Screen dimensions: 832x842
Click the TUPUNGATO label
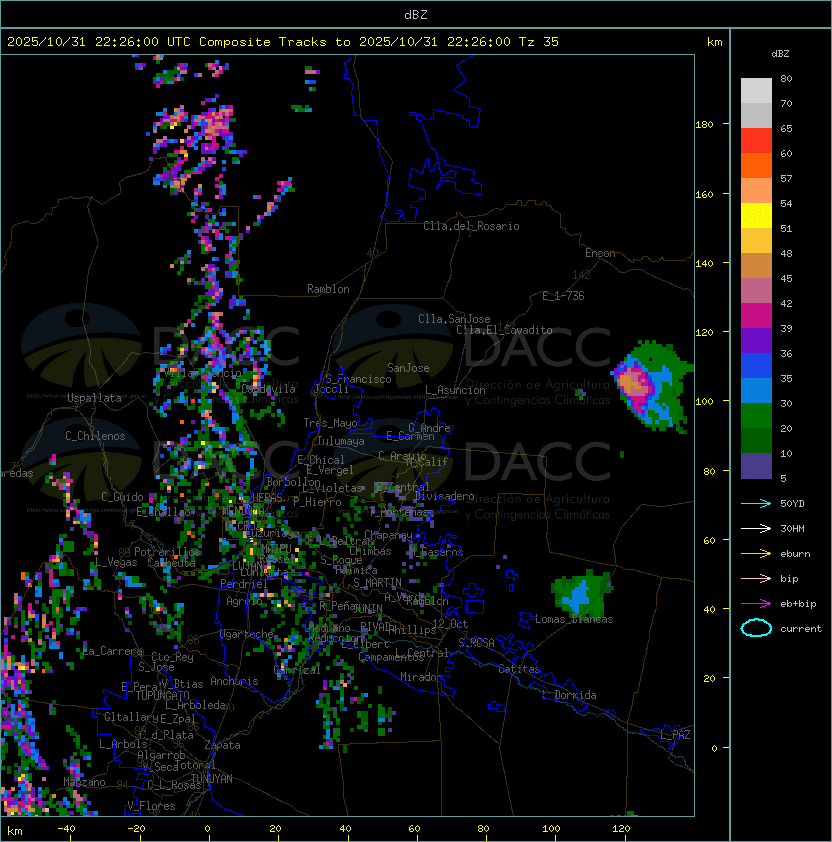pos(162,695)
